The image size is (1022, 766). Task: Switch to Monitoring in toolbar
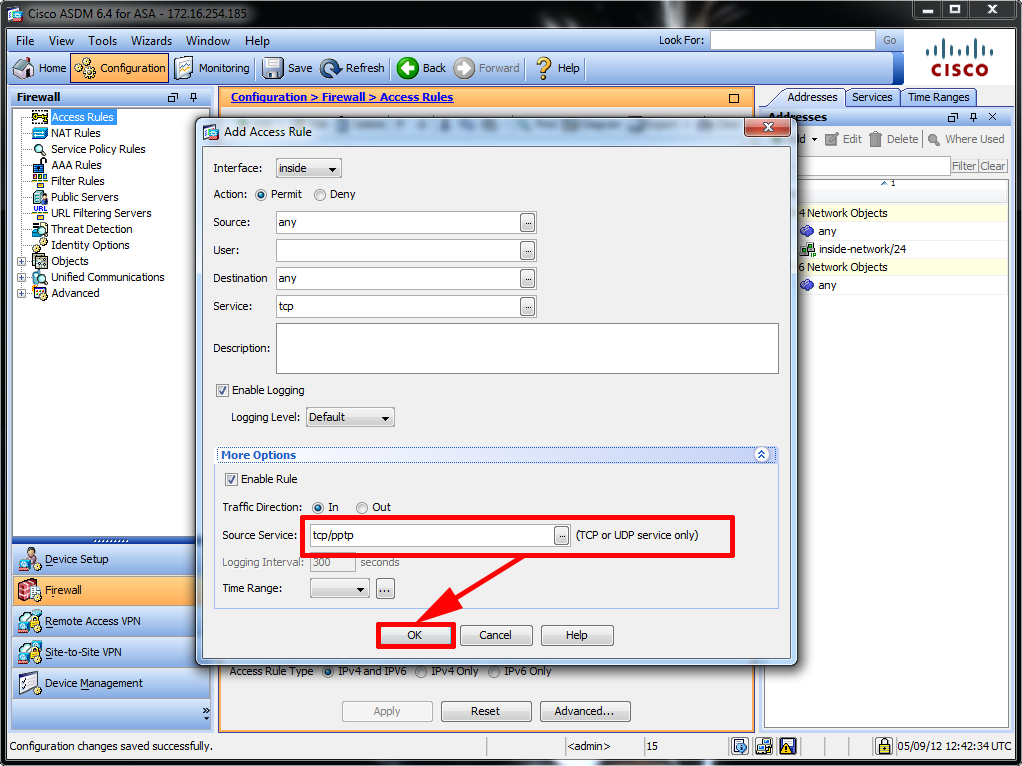212,68
